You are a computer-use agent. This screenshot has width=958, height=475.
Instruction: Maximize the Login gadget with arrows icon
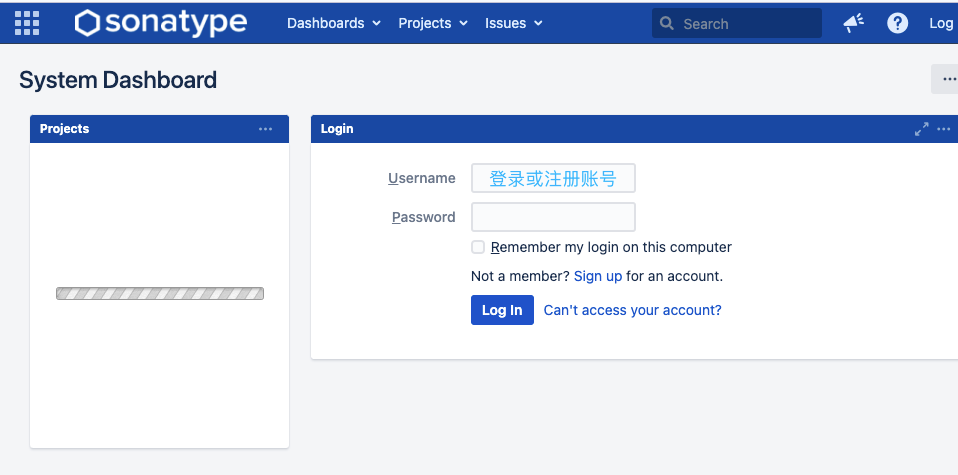(x=921, y=129)
